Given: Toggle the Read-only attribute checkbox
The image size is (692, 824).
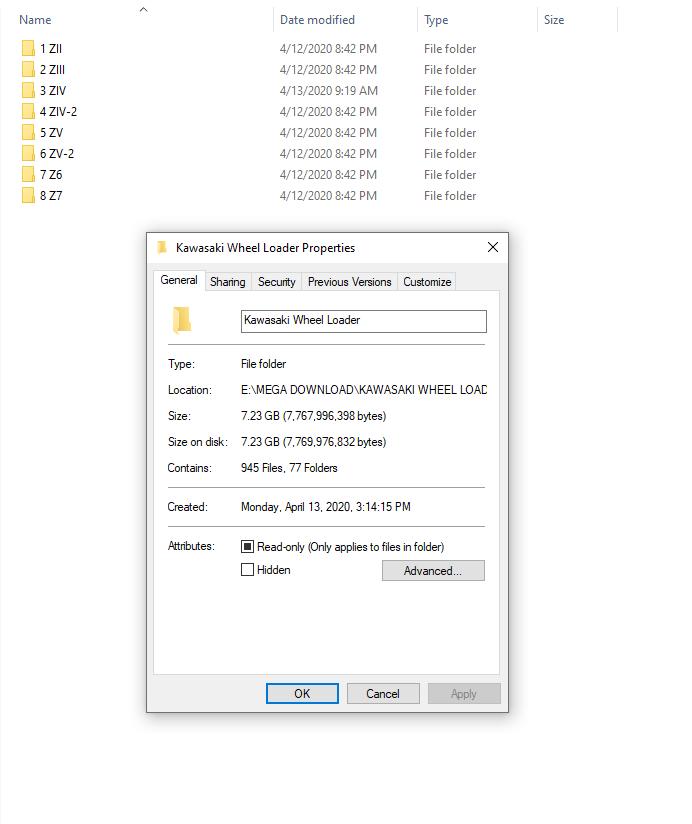Looking at the screenshot, I should (x=247, y=547).
